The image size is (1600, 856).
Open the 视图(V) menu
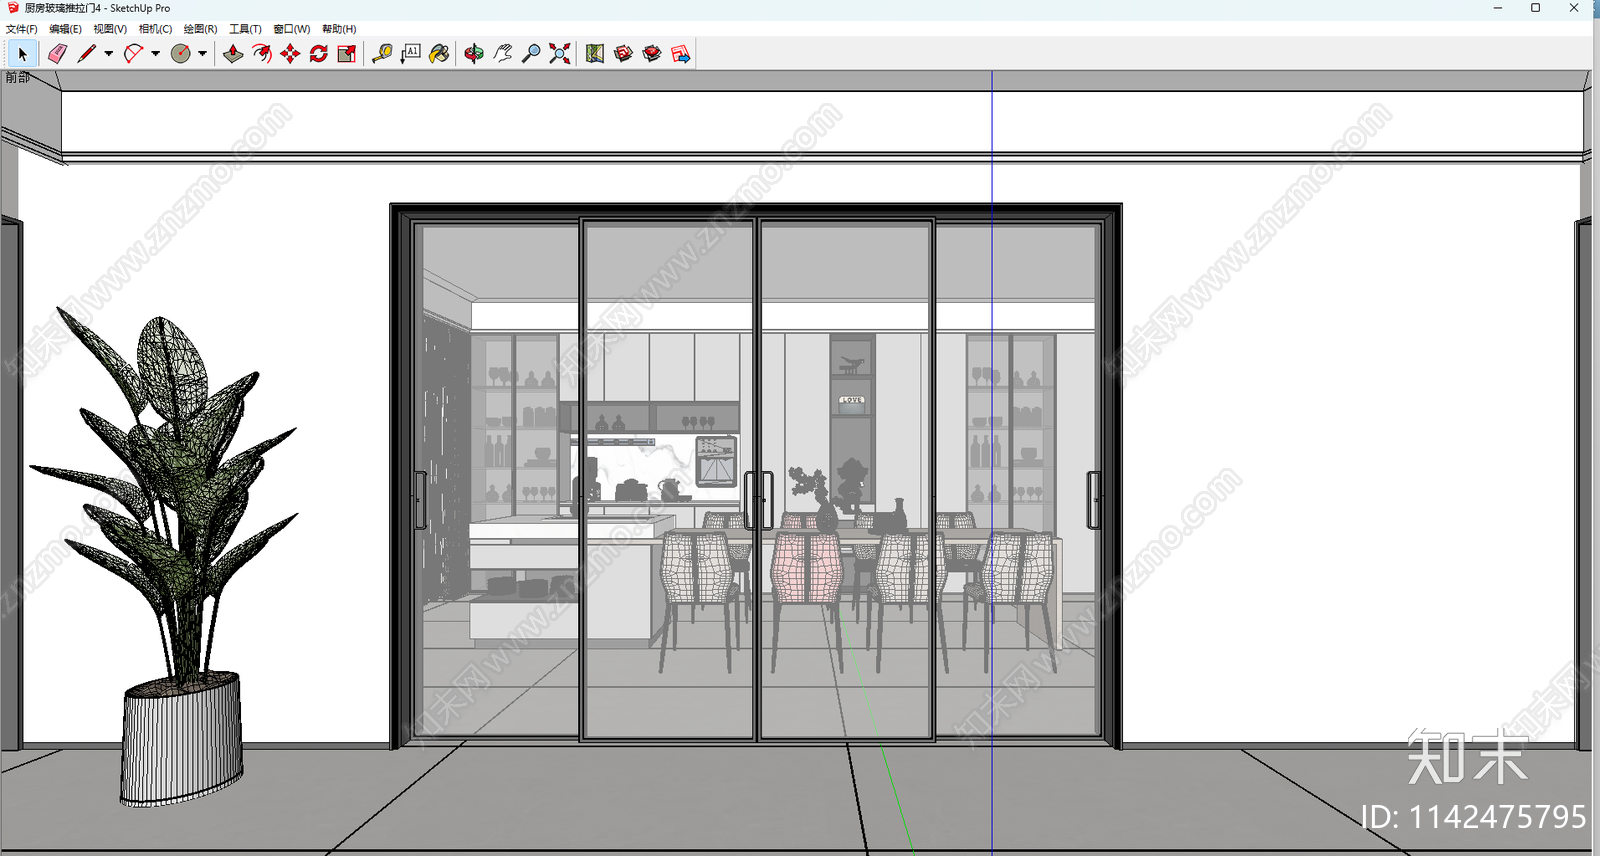click(x=110, y=29)
